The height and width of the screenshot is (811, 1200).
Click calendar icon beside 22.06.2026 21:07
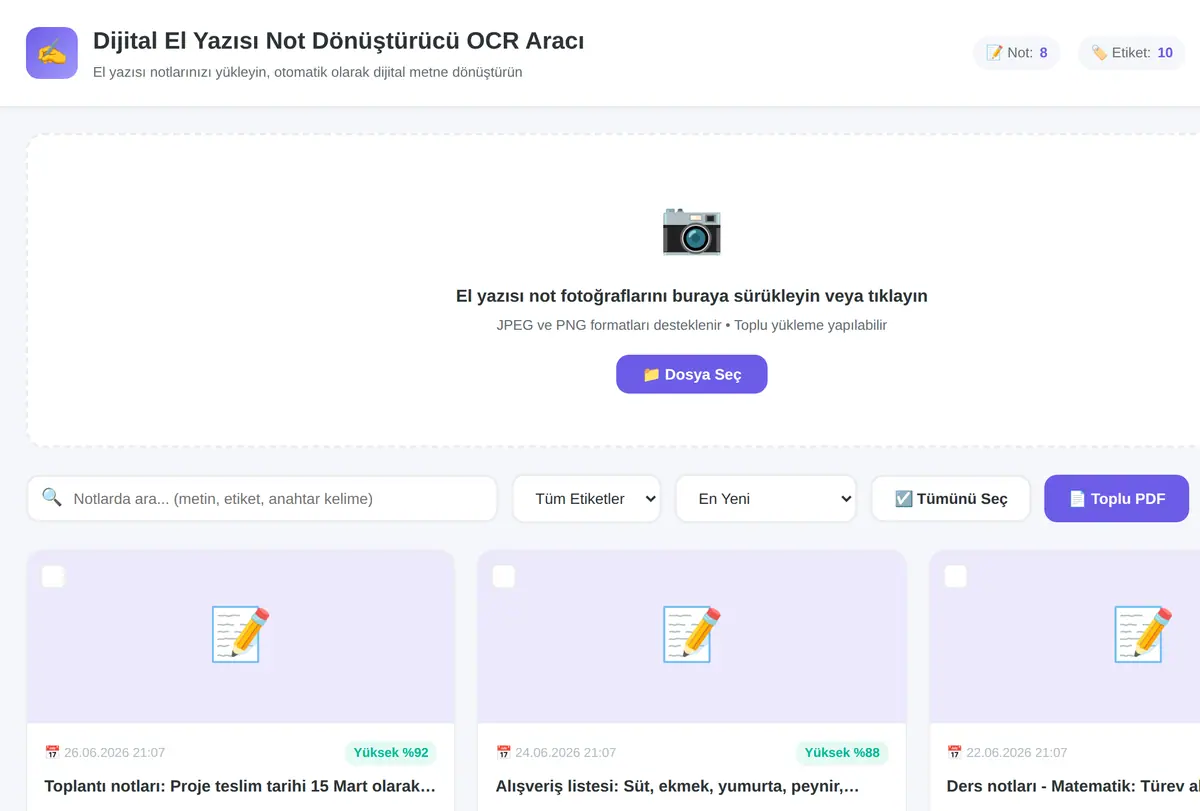(954, 752)
